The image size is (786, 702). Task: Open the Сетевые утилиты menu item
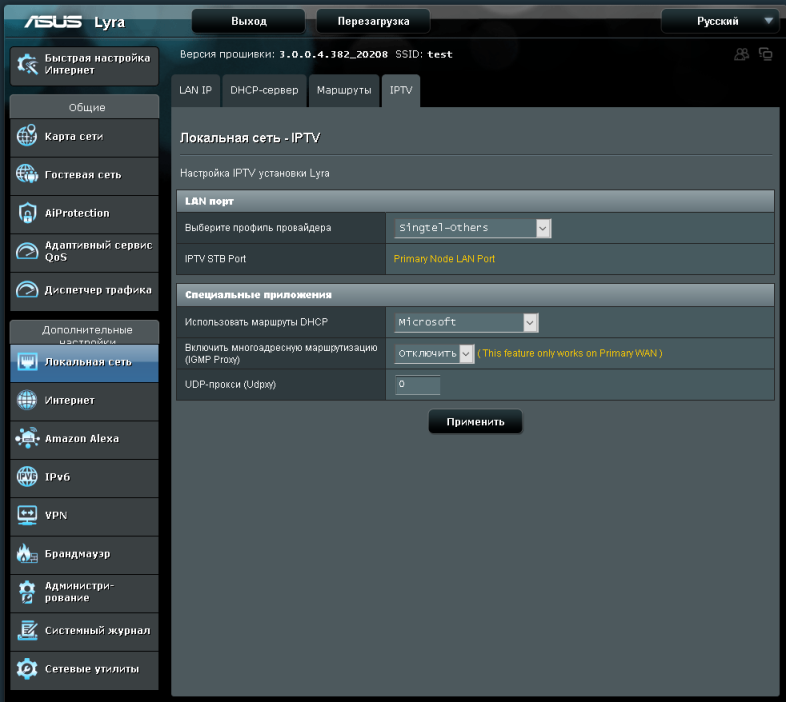(x=84, y=669)
